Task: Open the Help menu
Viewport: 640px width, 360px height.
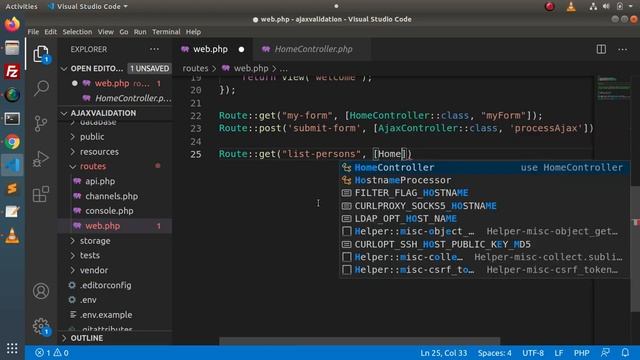Action: pos(193,32)
